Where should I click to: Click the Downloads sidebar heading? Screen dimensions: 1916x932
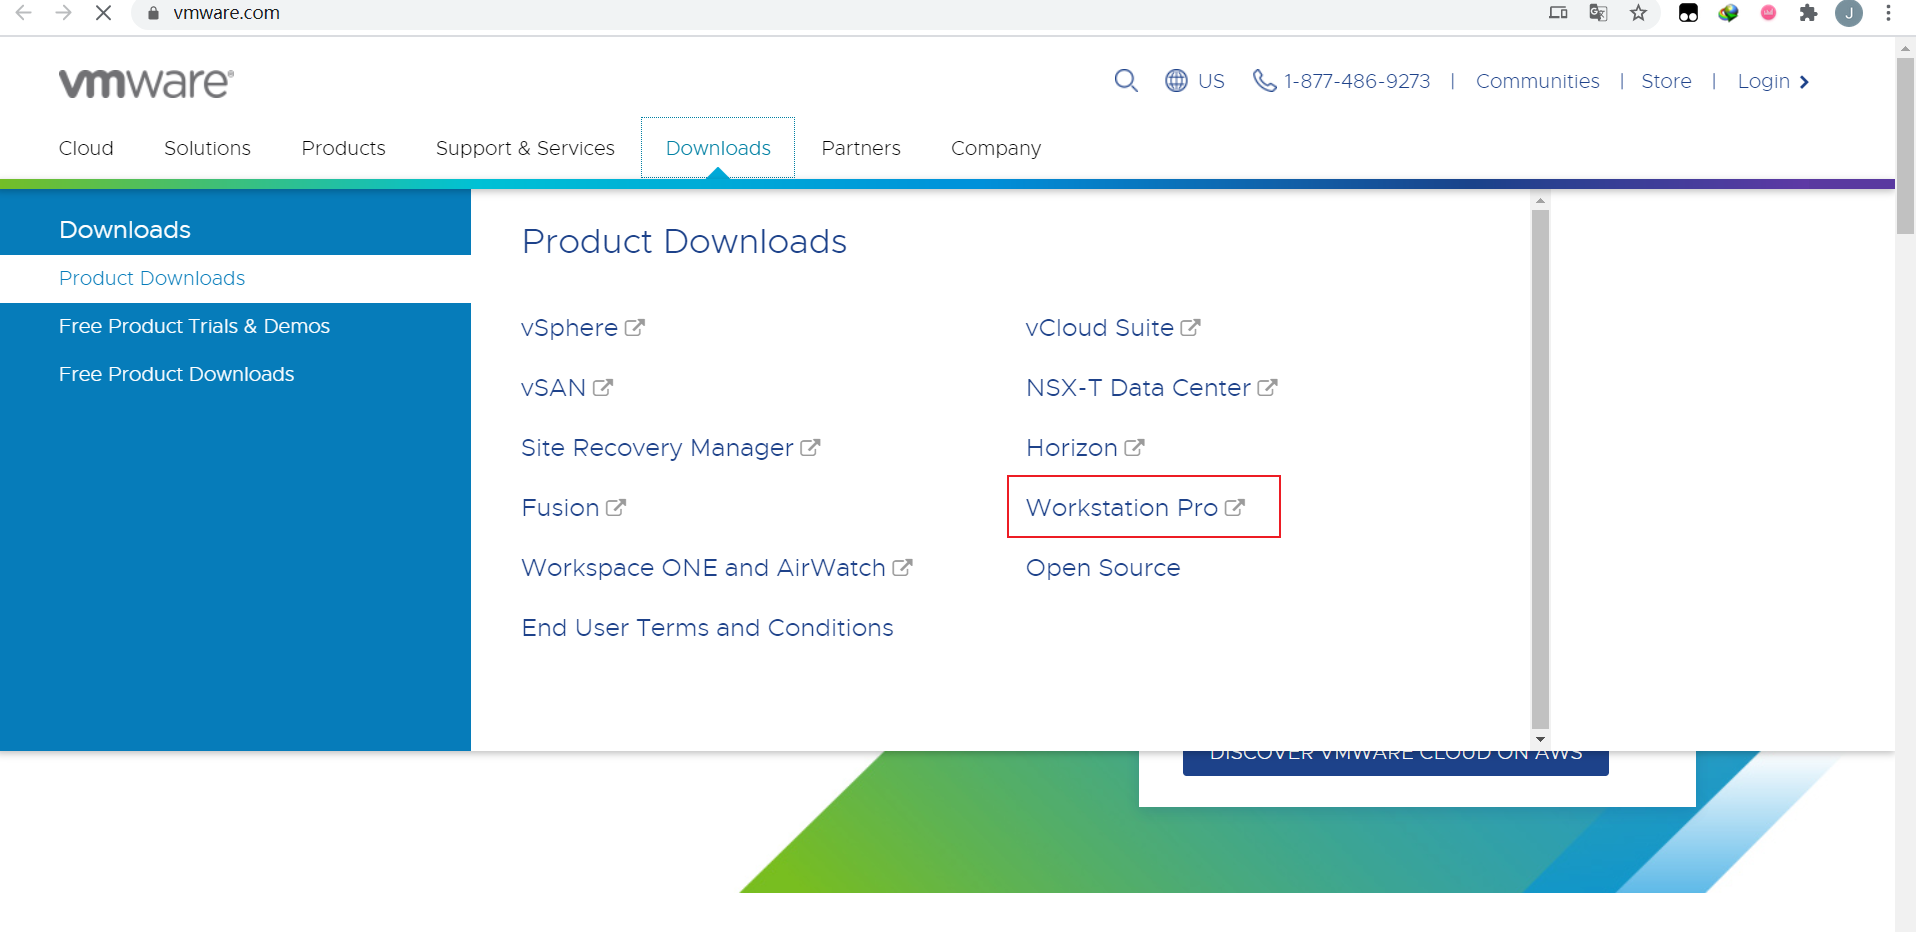tap(125, 230)
